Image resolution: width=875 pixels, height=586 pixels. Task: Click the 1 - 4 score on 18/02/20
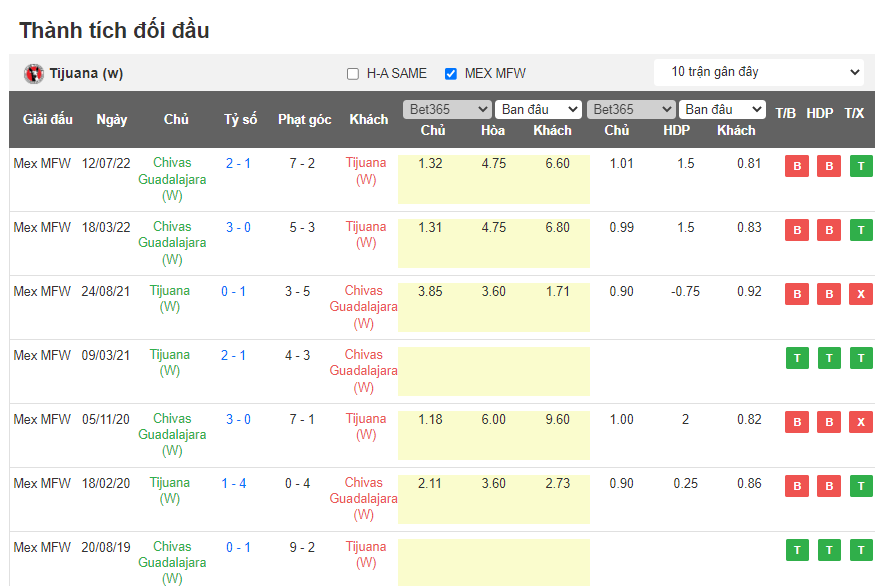(x=234, y=483)
